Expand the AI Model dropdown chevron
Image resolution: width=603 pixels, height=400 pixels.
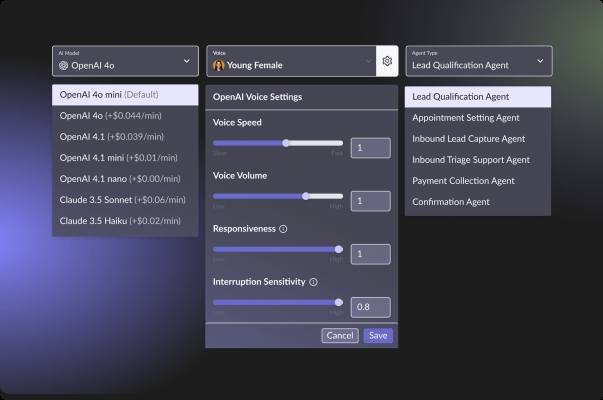[187, 61]
